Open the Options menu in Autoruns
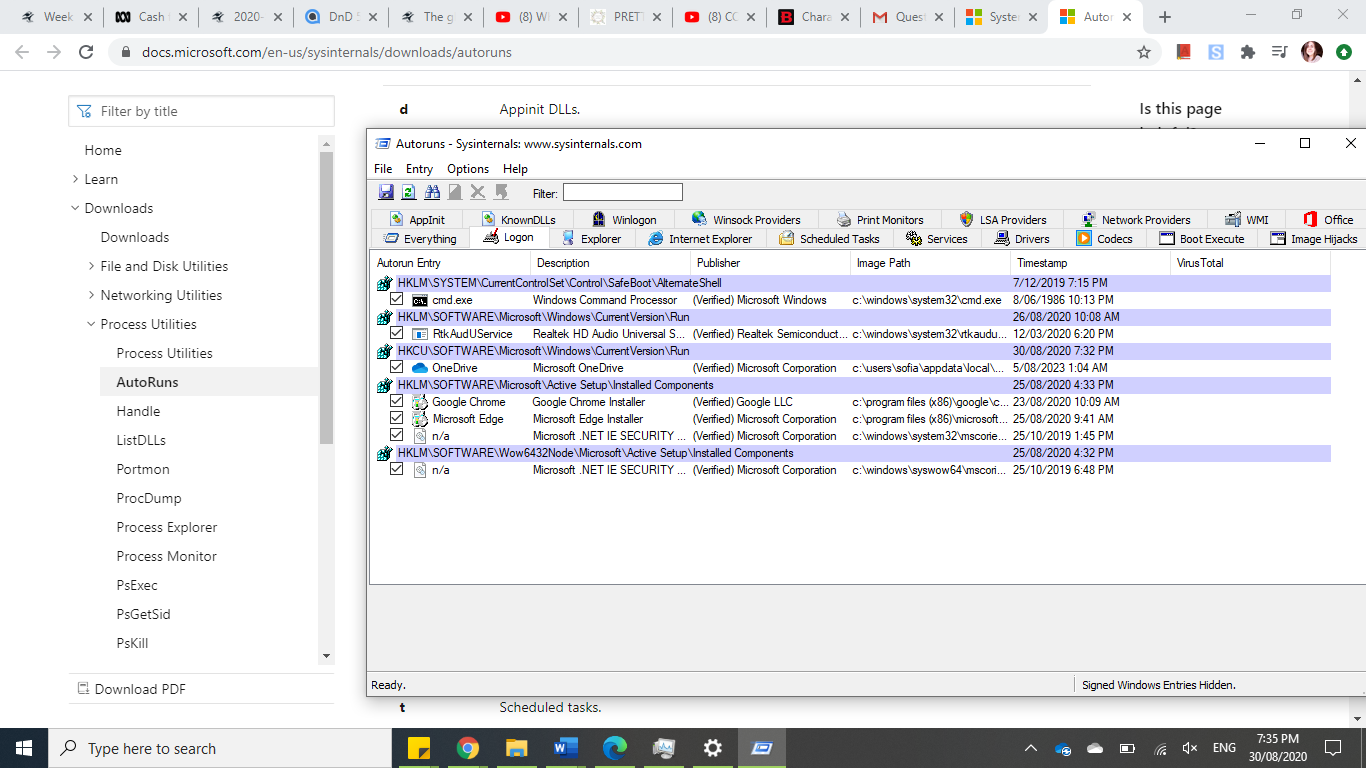This screenshot has height=768, width=1366. [467, 169]
